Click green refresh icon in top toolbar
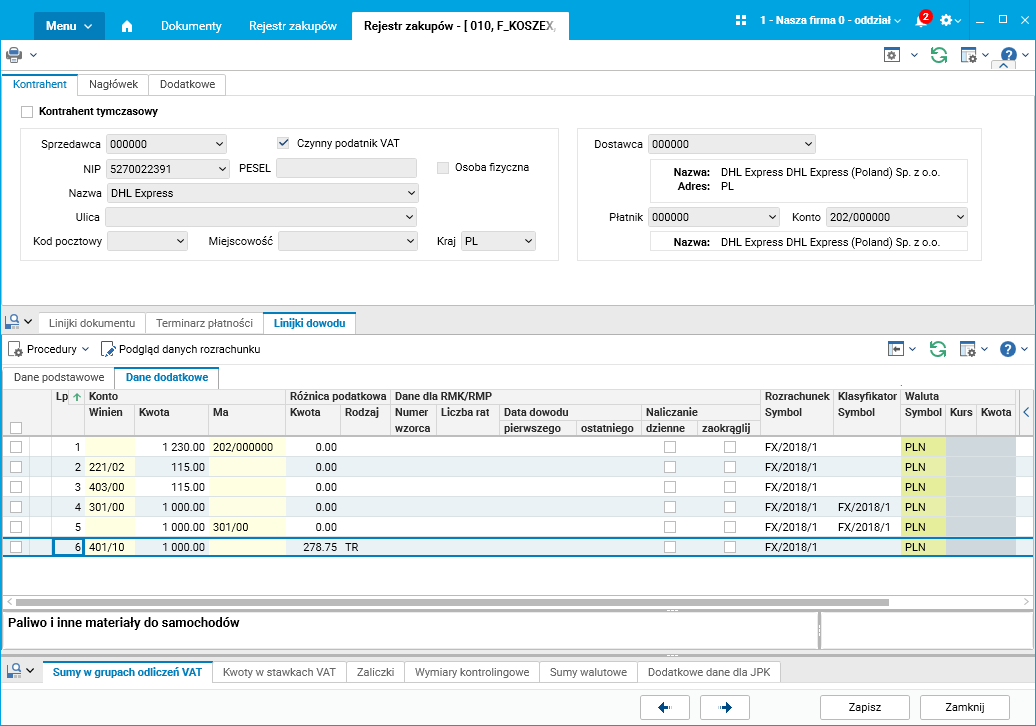This screenshot has width=1036, height=726. click(x=938, y=55)
